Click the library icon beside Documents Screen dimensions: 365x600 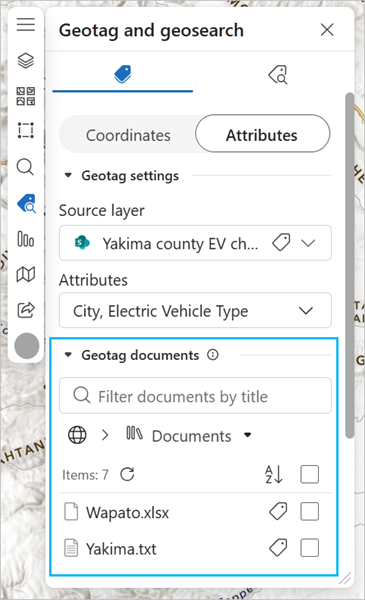(x=134, y=434)
